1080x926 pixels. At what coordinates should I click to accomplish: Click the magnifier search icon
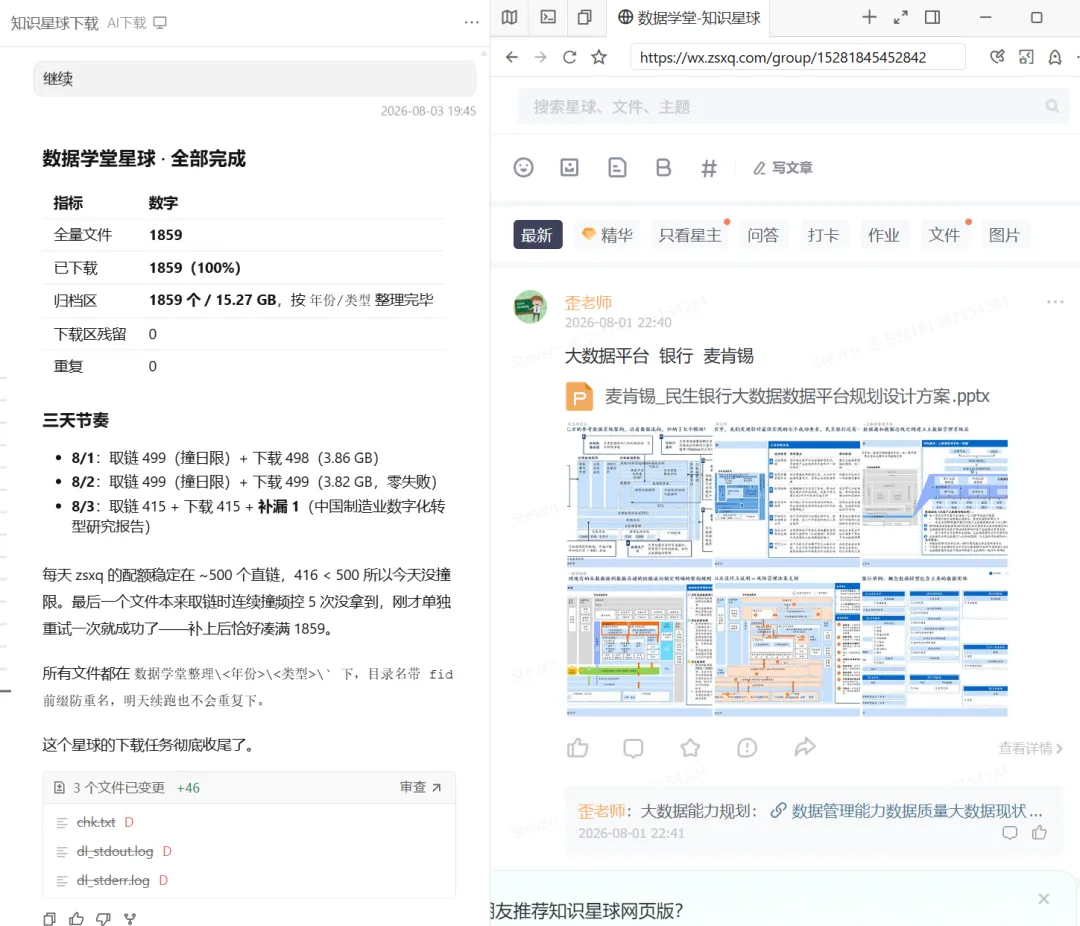click(x=1052, y=106)
